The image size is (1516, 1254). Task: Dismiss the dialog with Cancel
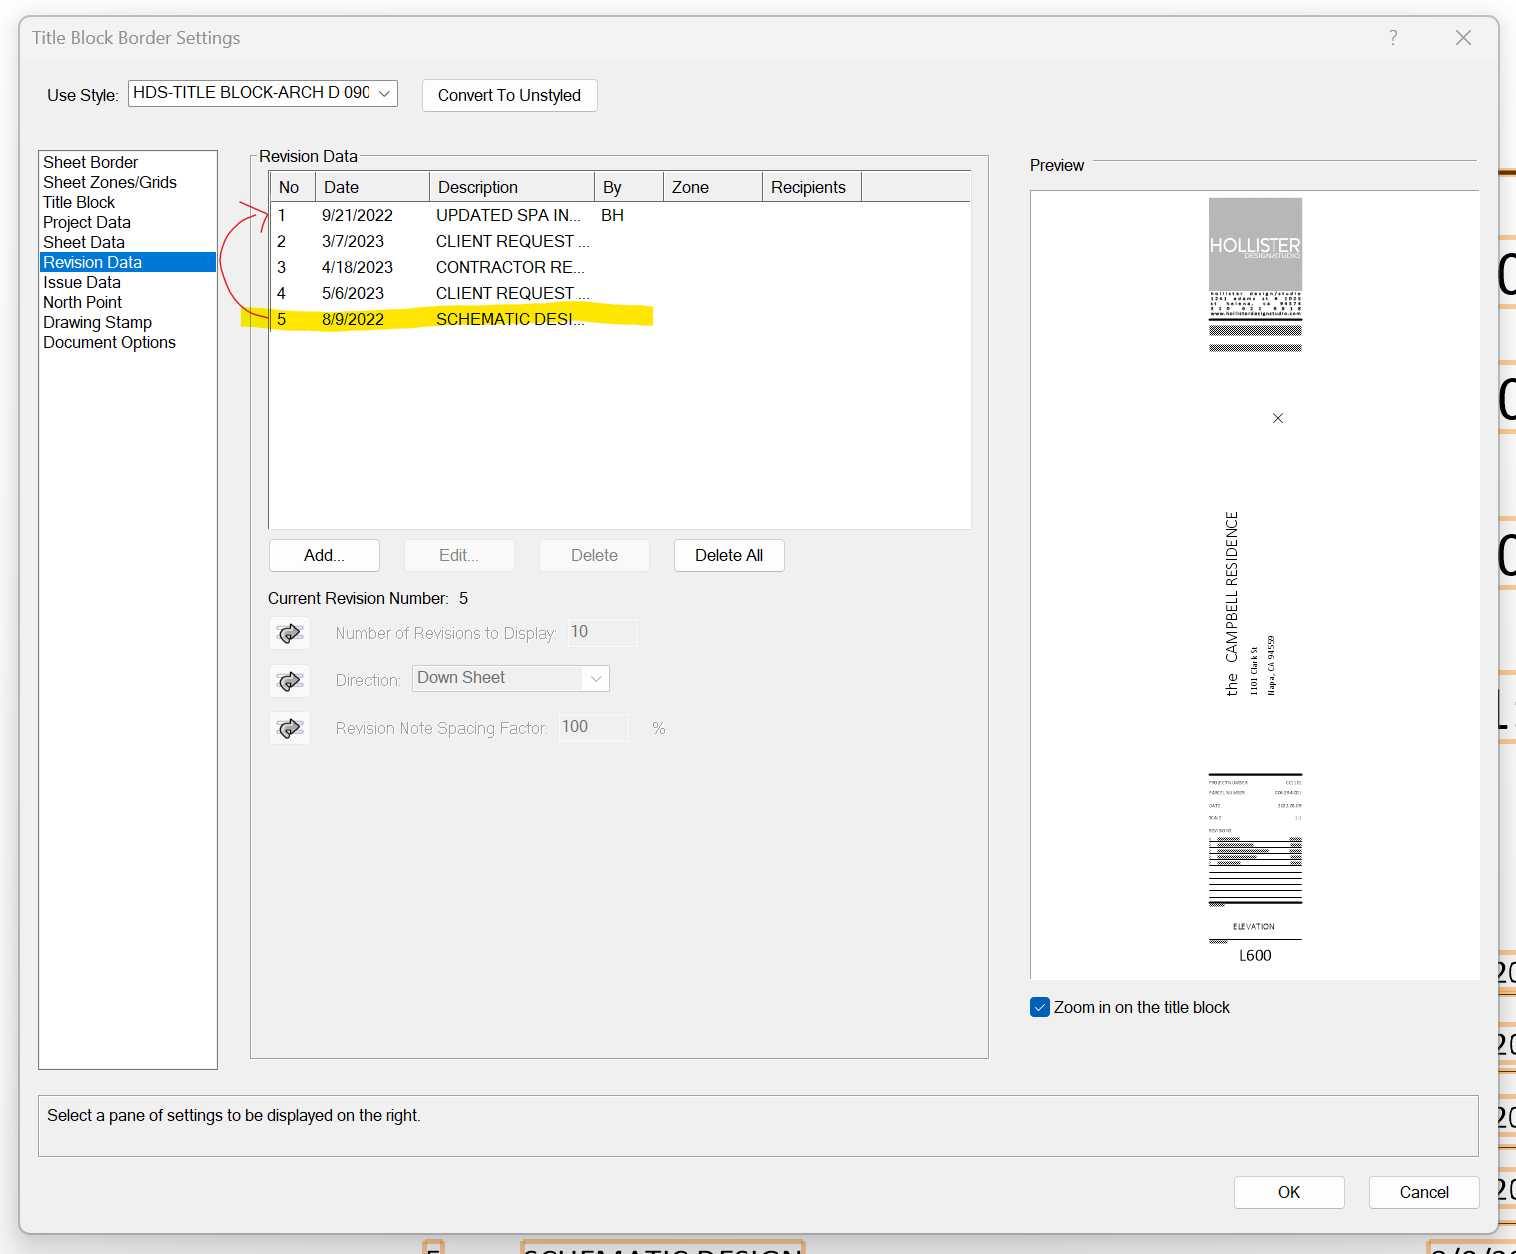tap(1423, 1192)
